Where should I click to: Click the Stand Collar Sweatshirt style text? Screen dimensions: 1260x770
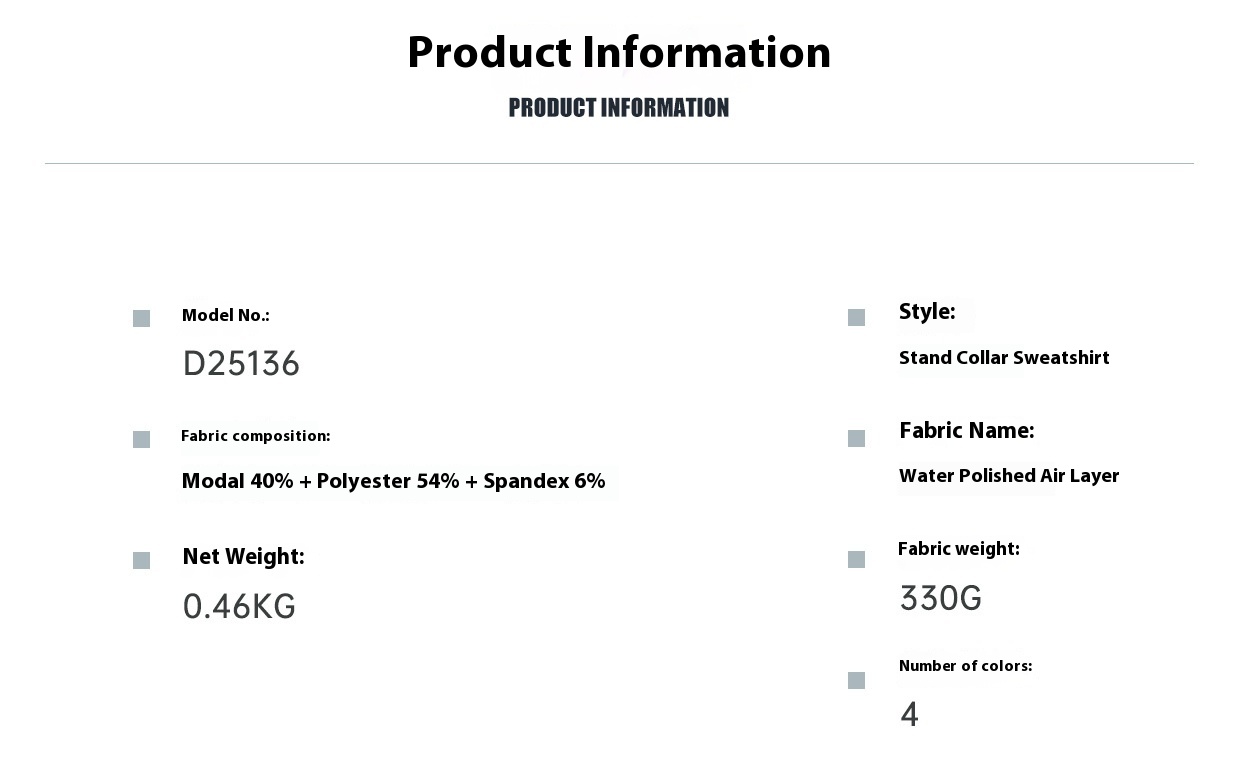point(1004,358)
